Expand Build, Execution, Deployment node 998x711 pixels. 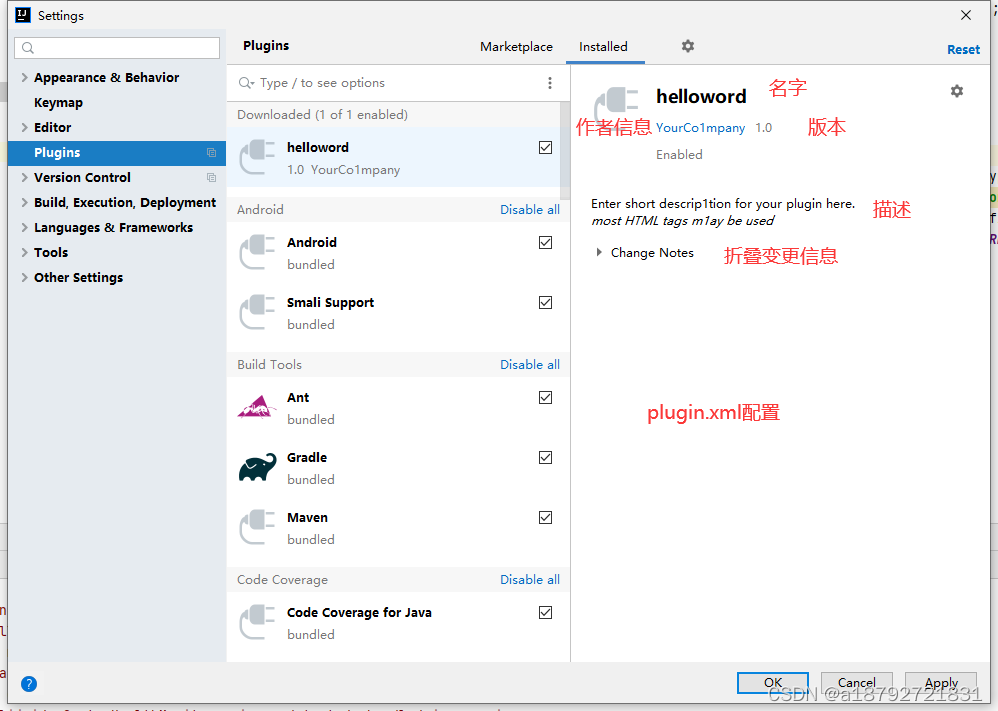click(24, 202)
